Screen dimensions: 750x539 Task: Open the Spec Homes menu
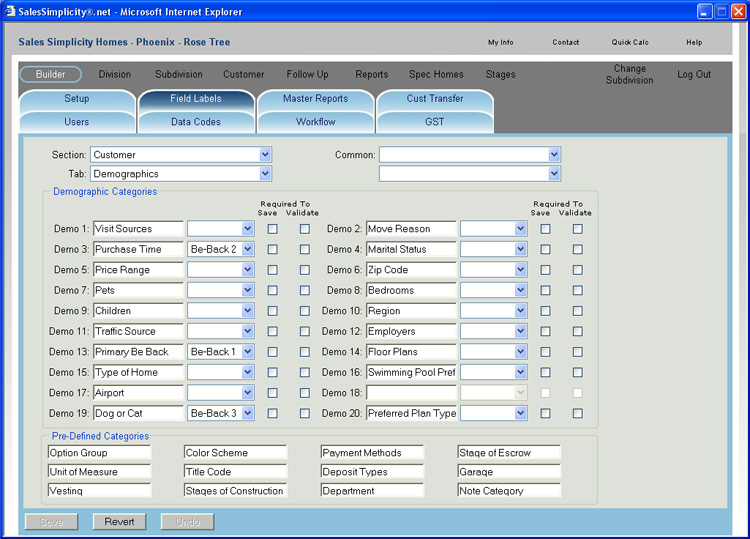436,75
